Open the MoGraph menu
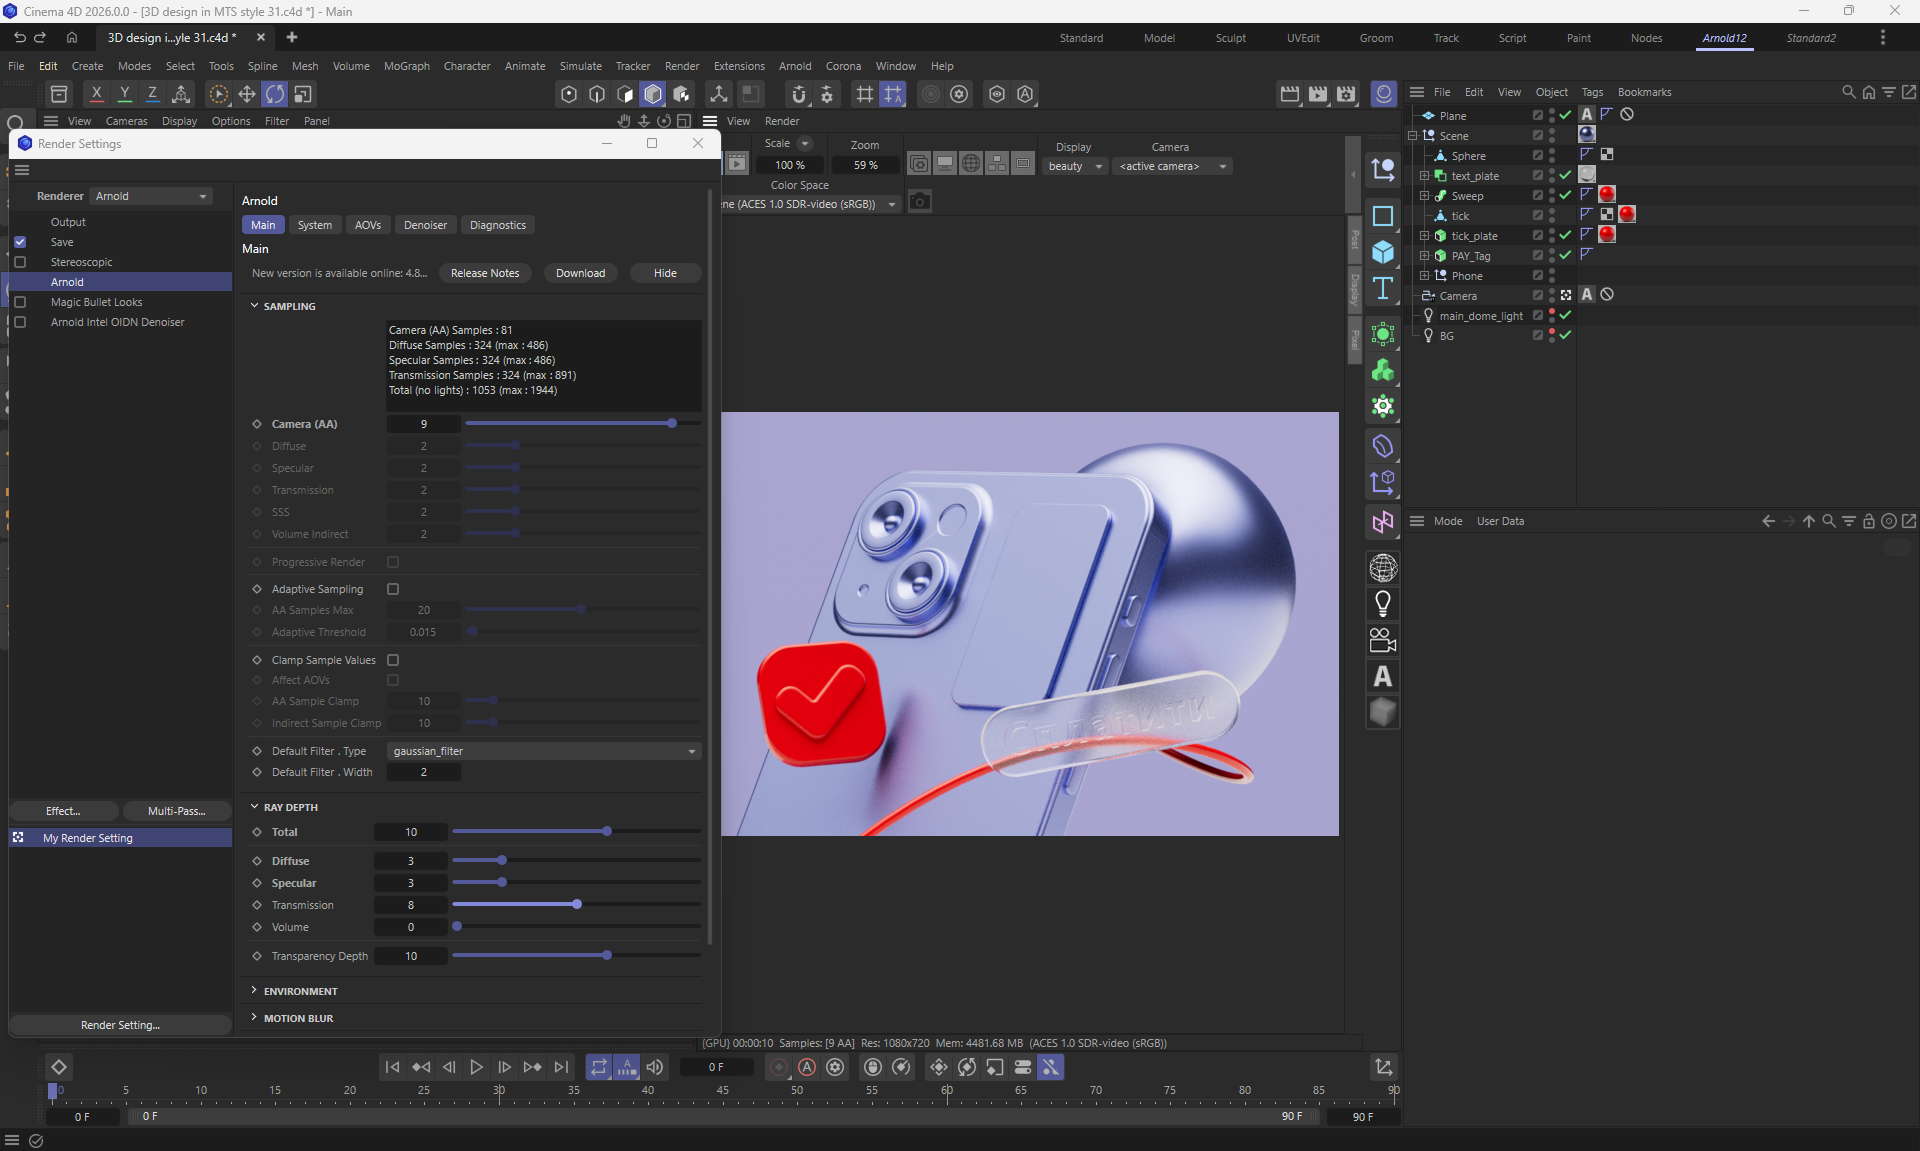This screenshot has height=1151, width=1920. pyautogui.click(x=406, y=66)
